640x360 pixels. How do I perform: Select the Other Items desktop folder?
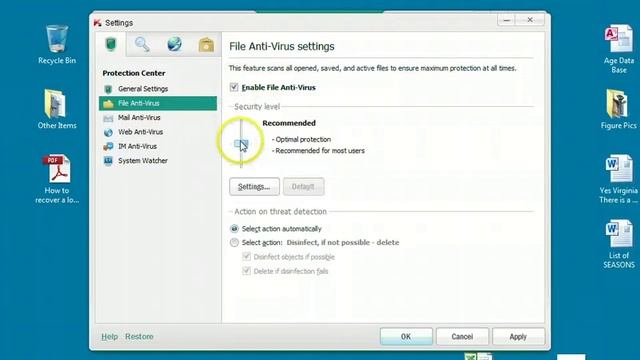[57, 109]
